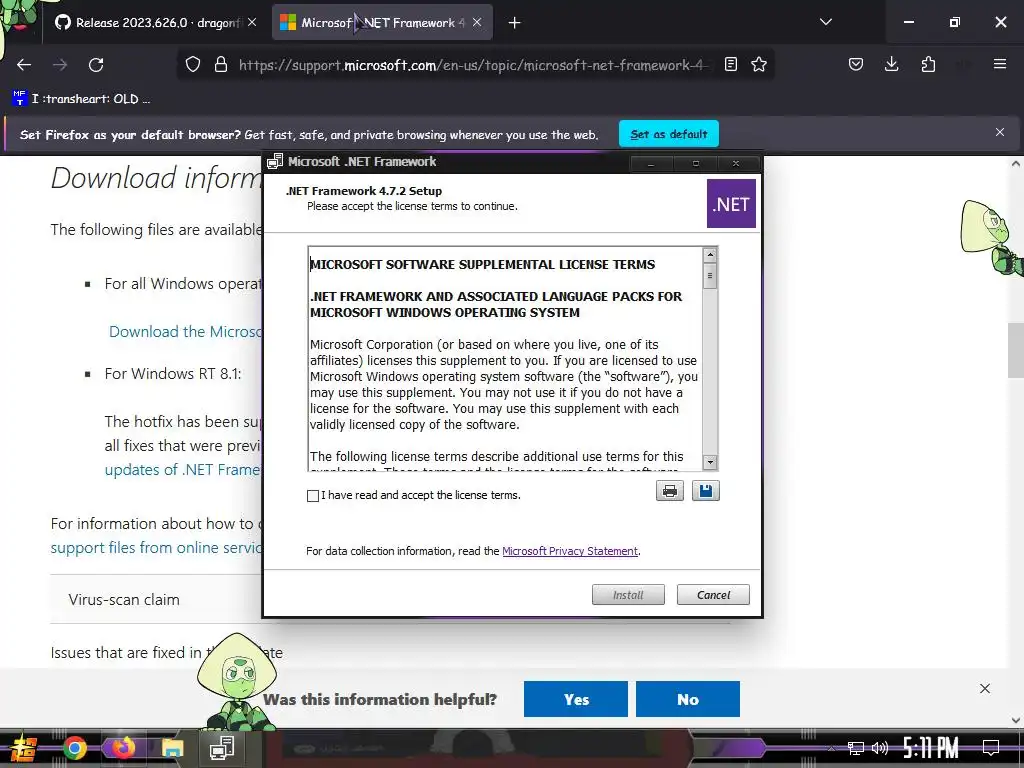Click the volume speaker tray icon

pyautogui.click(x=880, y=748)
